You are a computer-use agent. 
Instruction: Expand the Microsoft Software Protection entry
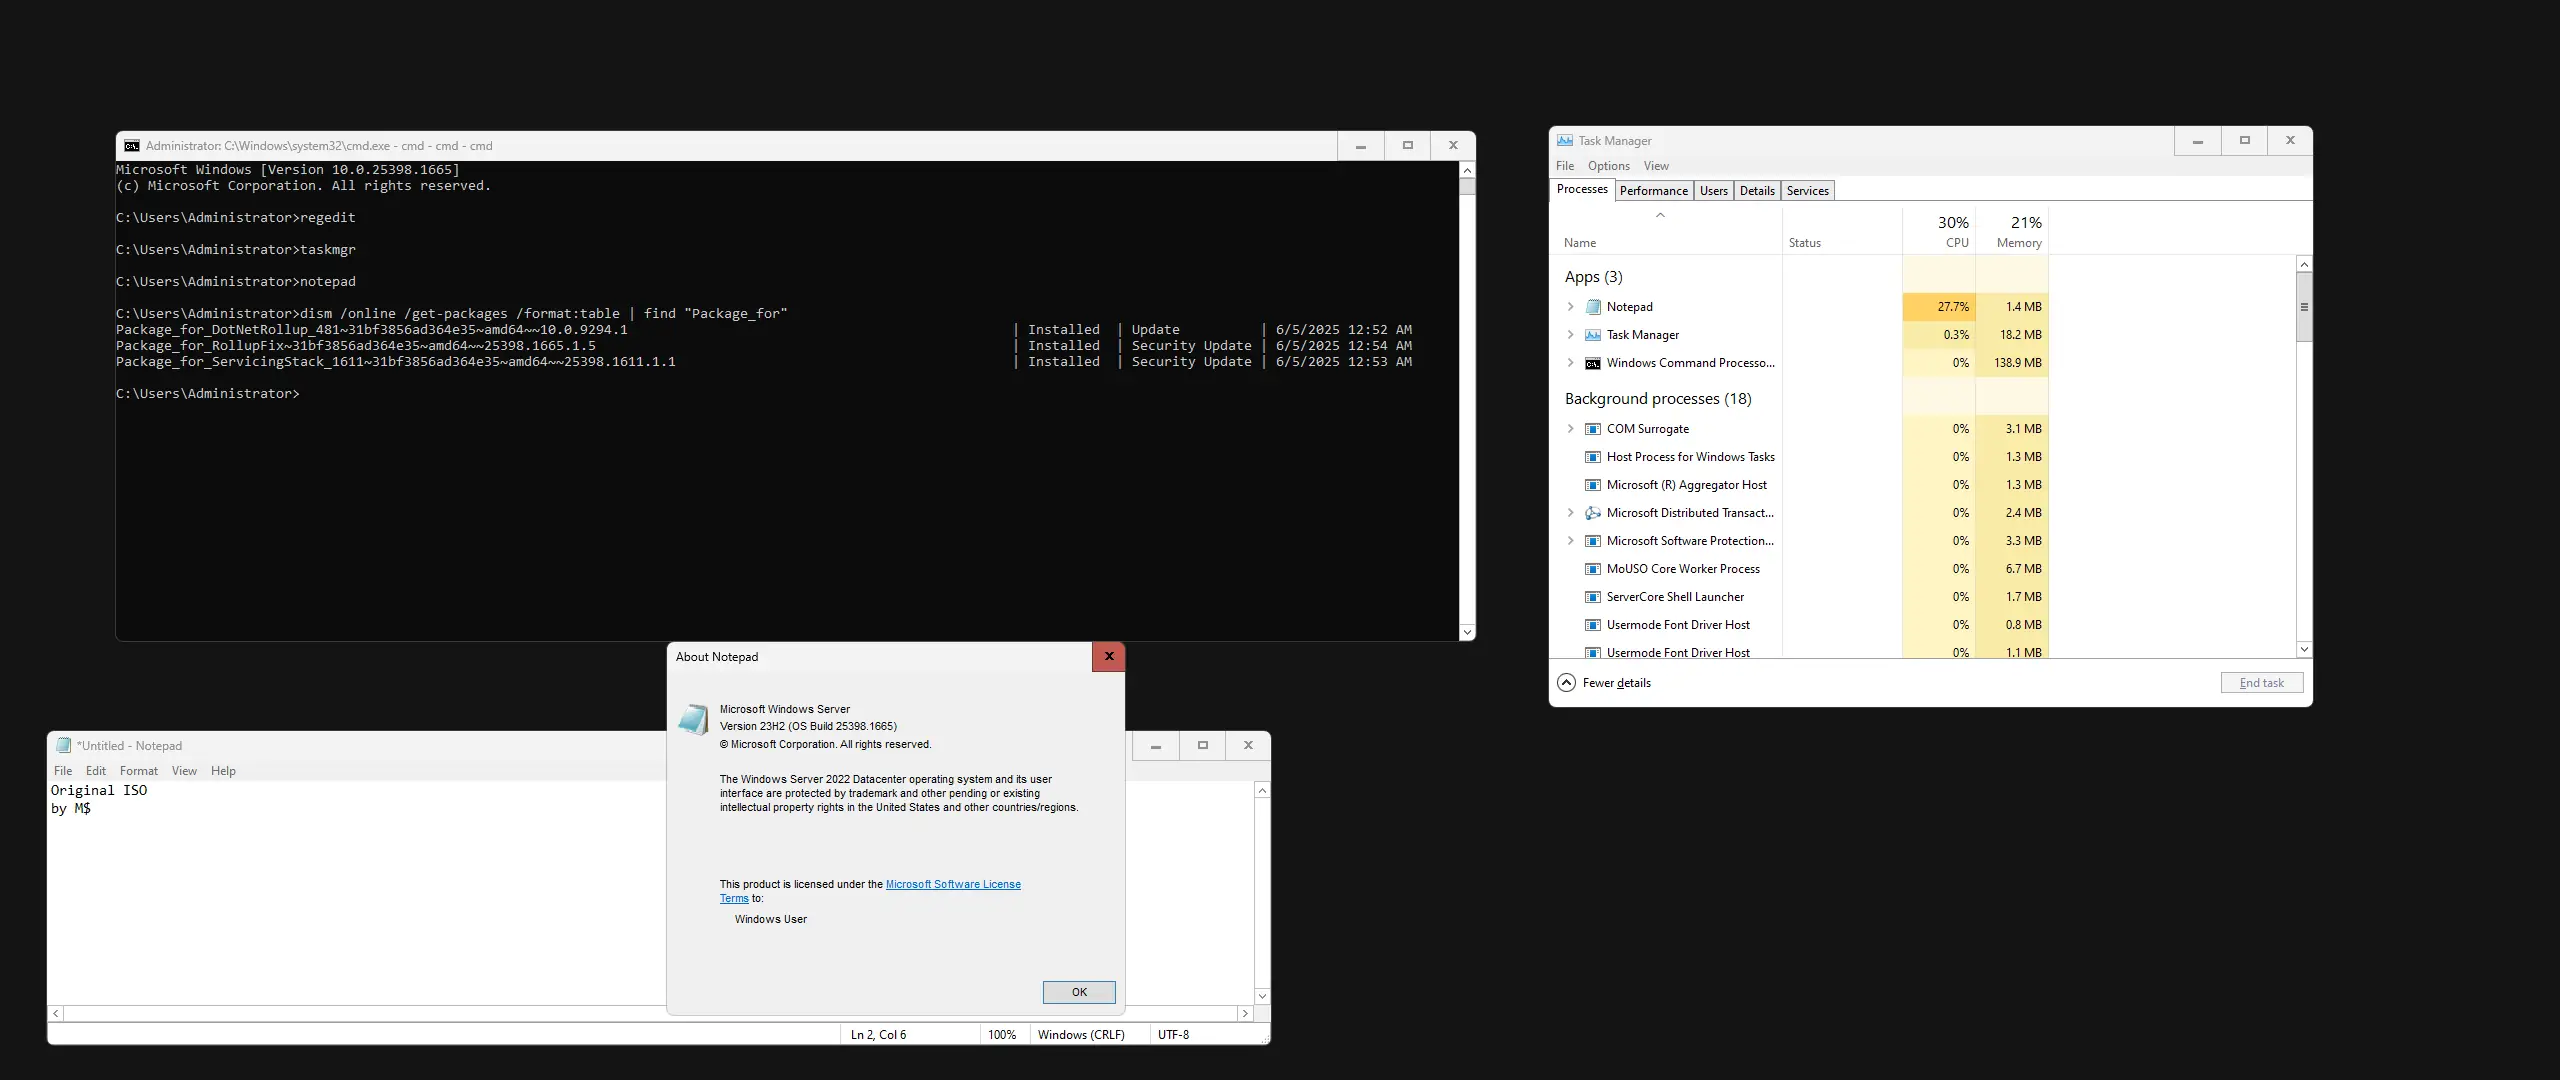[x=1570, y=541]
